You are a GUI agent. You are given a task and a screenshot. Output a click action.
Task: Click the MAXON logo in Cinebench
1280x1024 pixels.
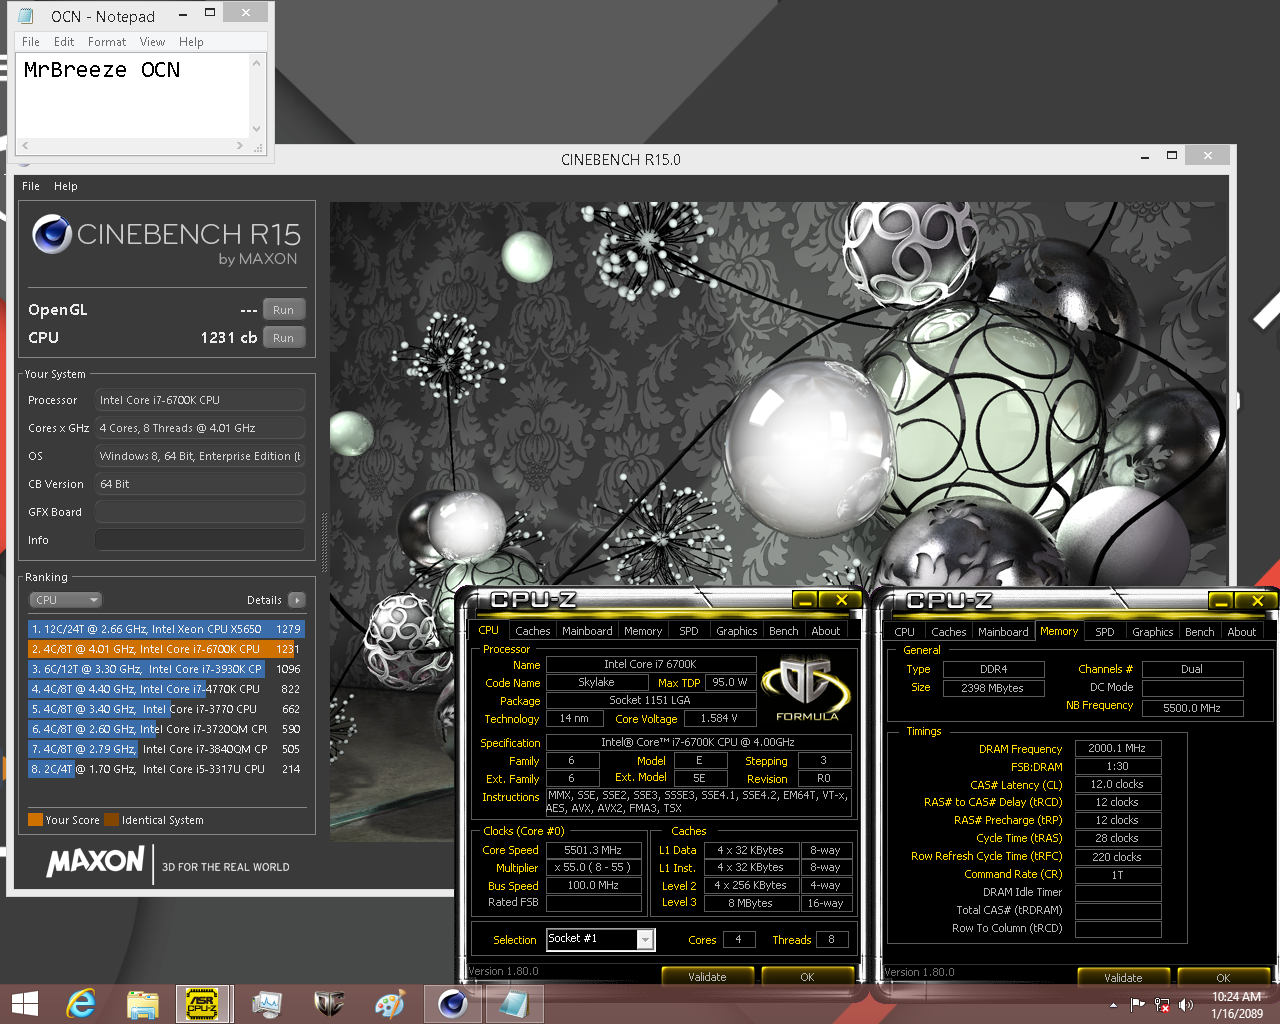pyautogui.click(x=96, y=862)
